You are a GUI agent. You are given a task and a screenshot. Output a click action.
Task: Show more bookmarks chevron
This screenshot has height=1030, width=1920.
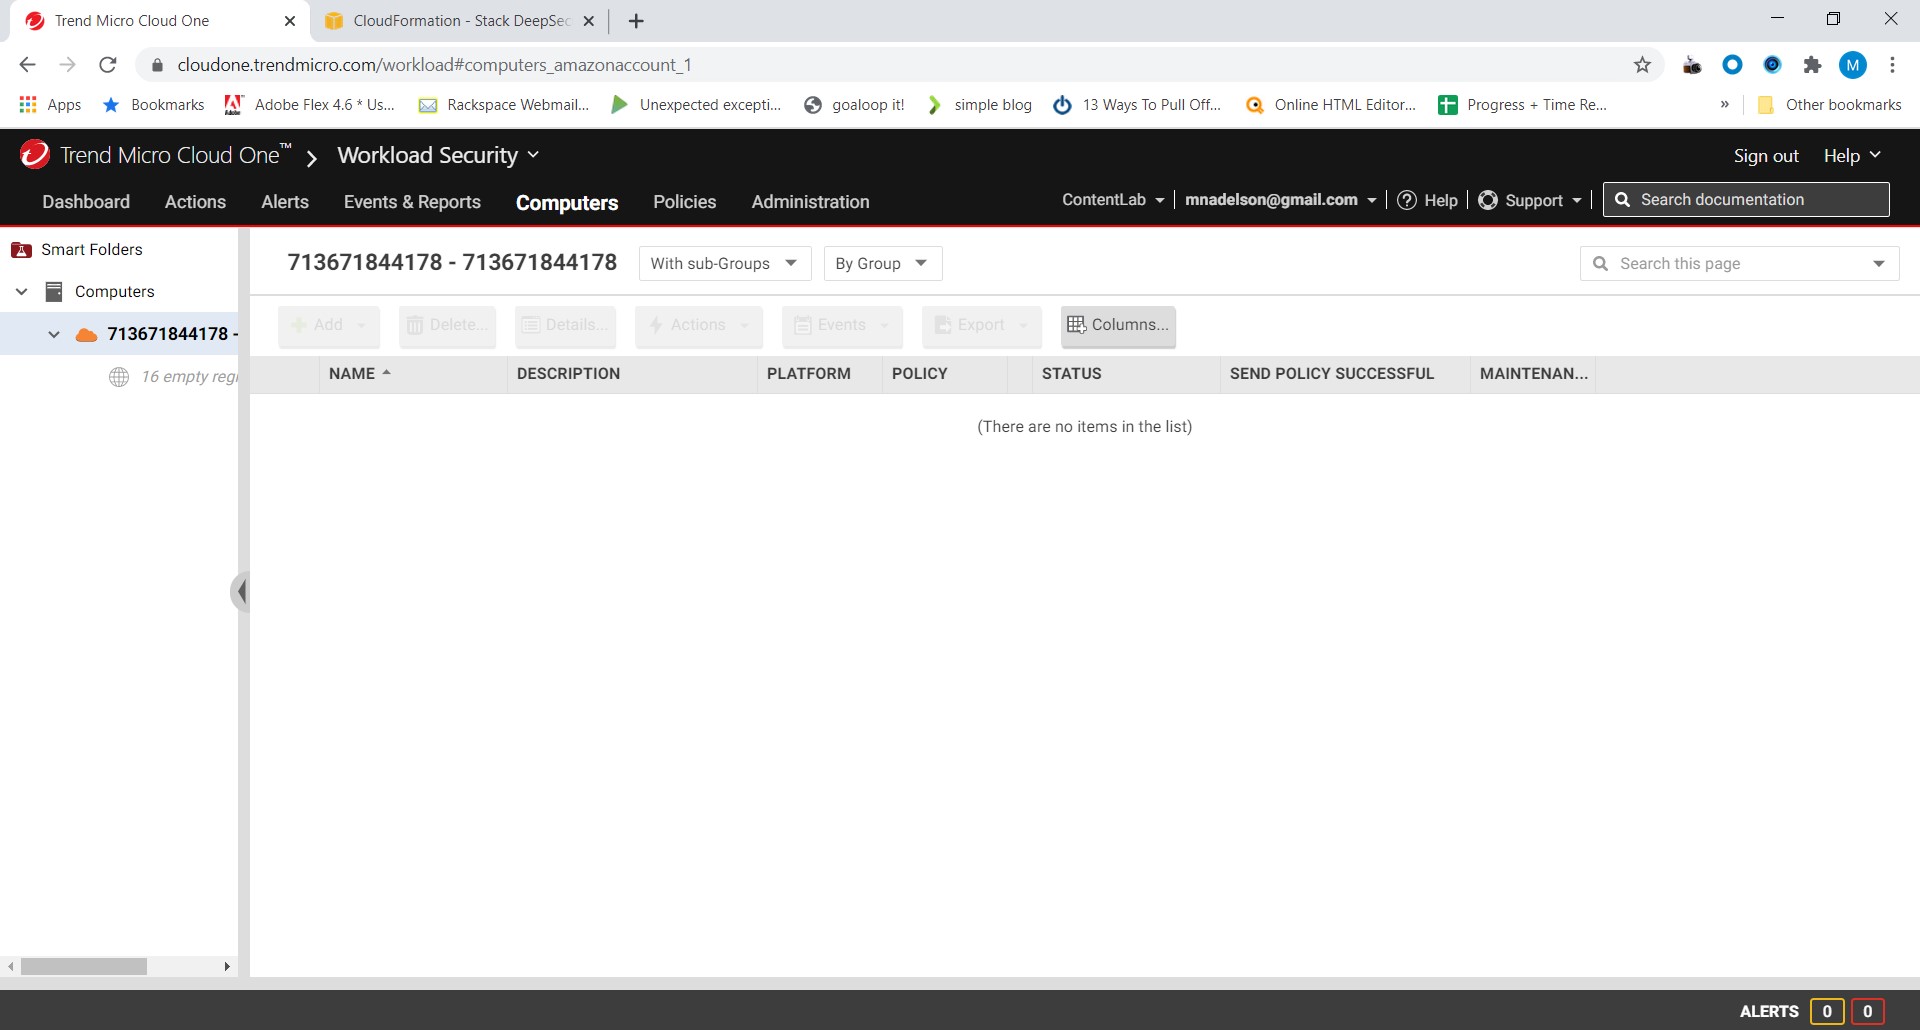[1724, 104]
